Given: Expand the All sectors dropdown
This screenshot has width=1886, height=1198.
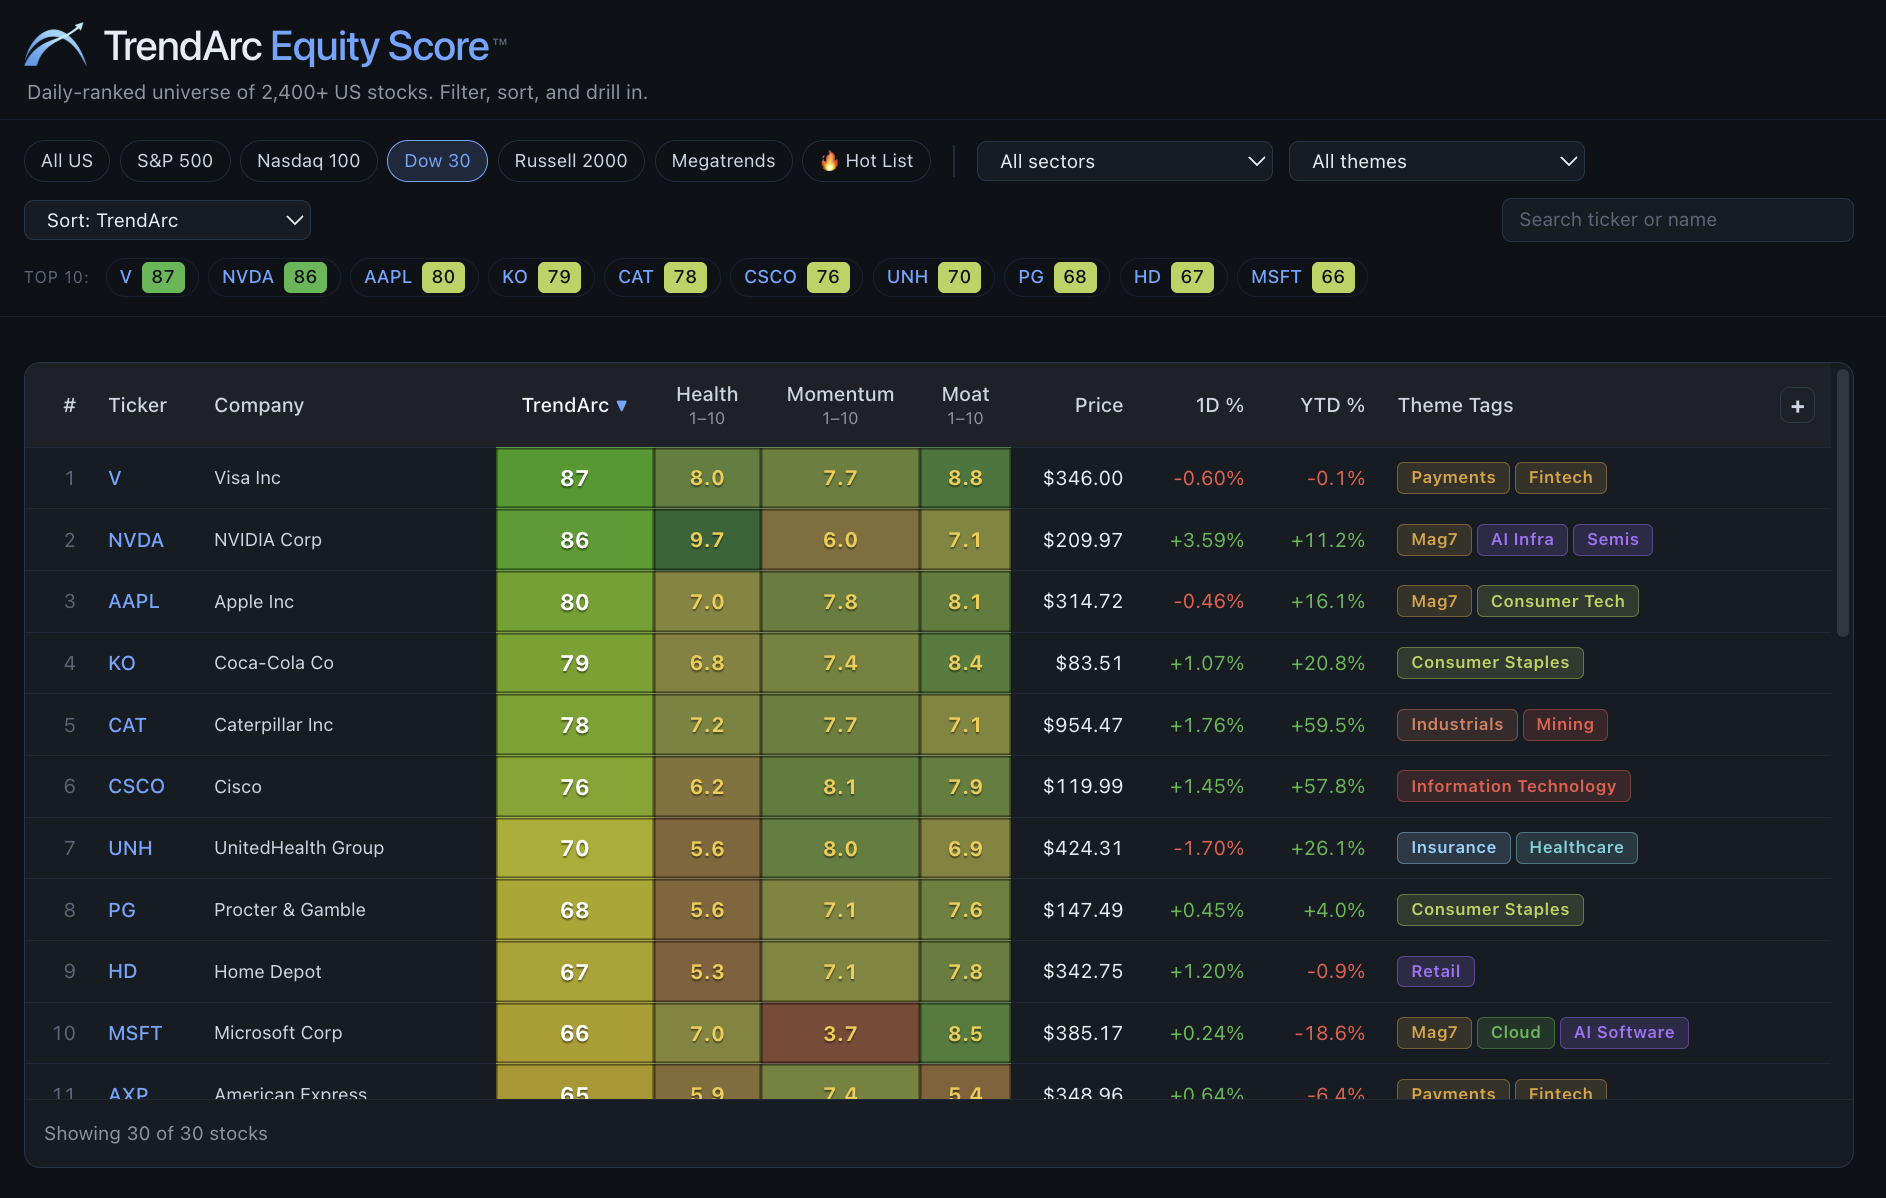Looking at the screenshot, I should [x=1124, y=161].
